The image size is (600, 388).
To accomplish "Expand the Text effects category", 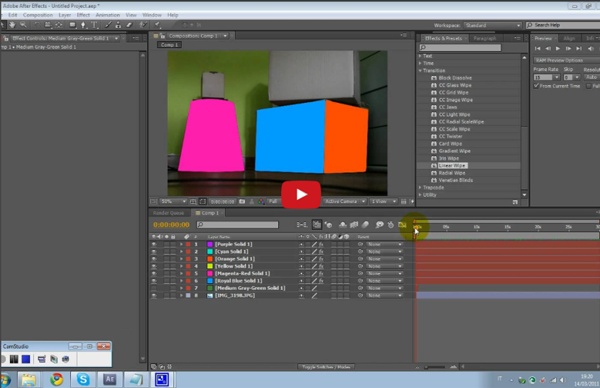I will 420,56.
